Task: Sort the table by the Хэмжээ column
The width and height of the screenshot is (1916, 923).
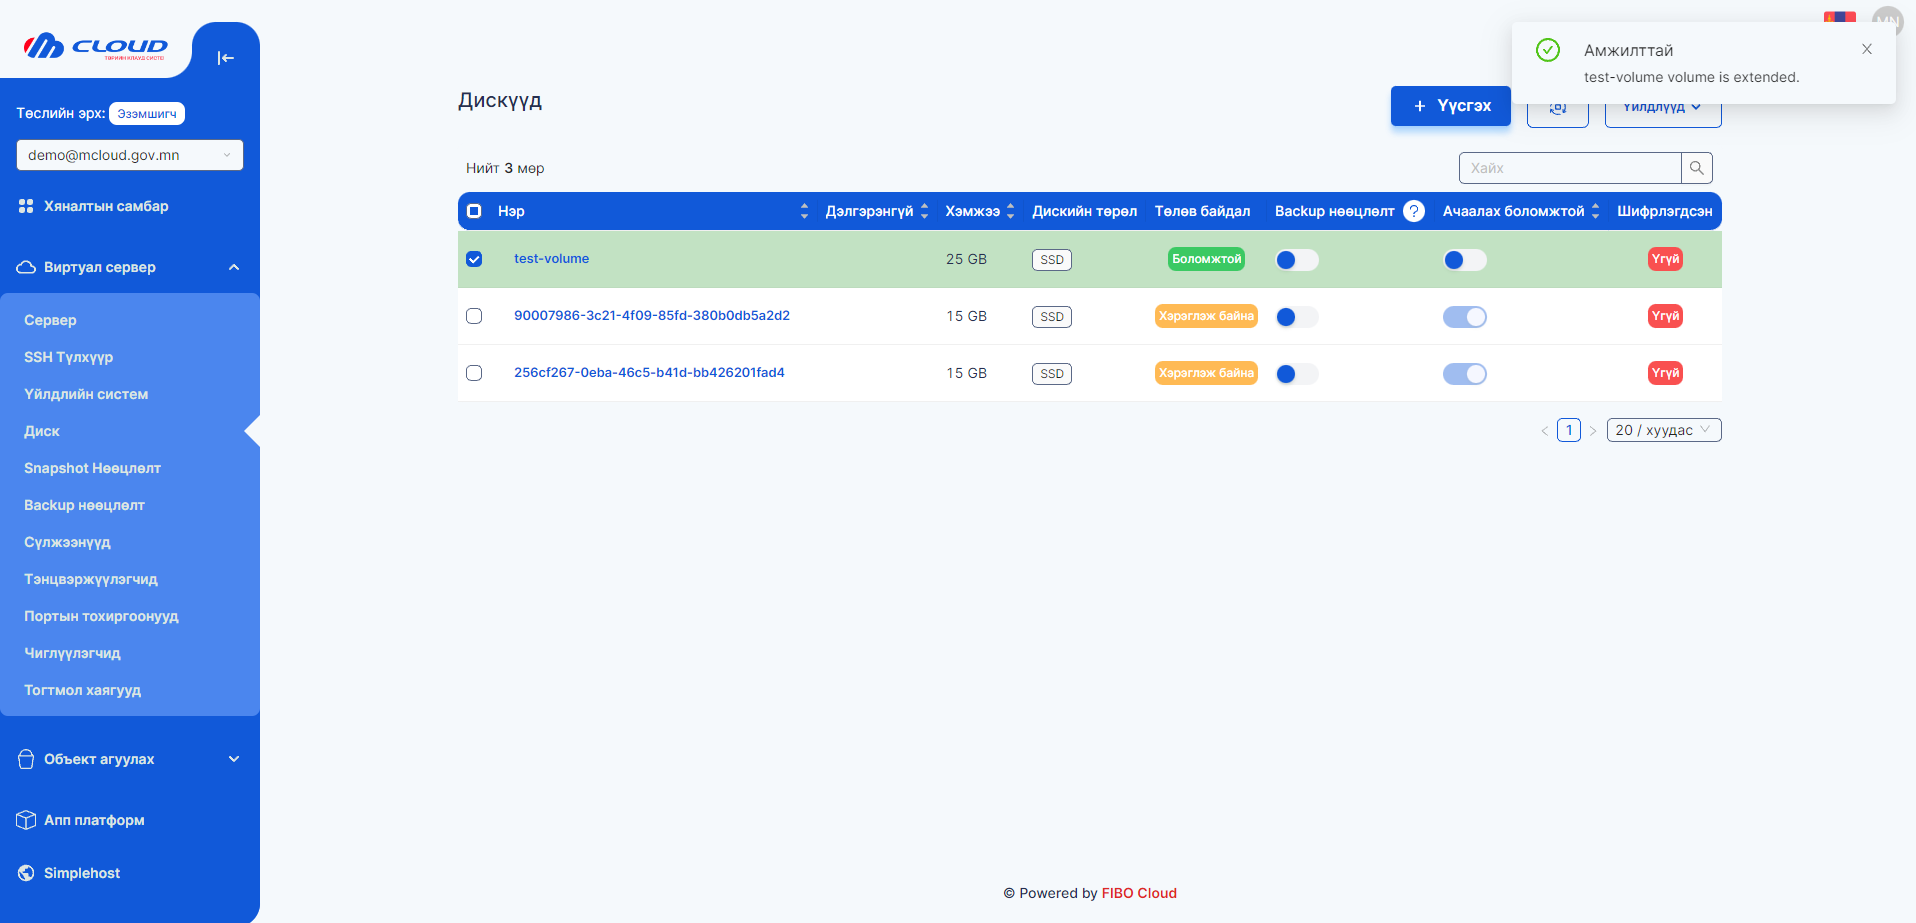Action: [x=1010, y=211]
